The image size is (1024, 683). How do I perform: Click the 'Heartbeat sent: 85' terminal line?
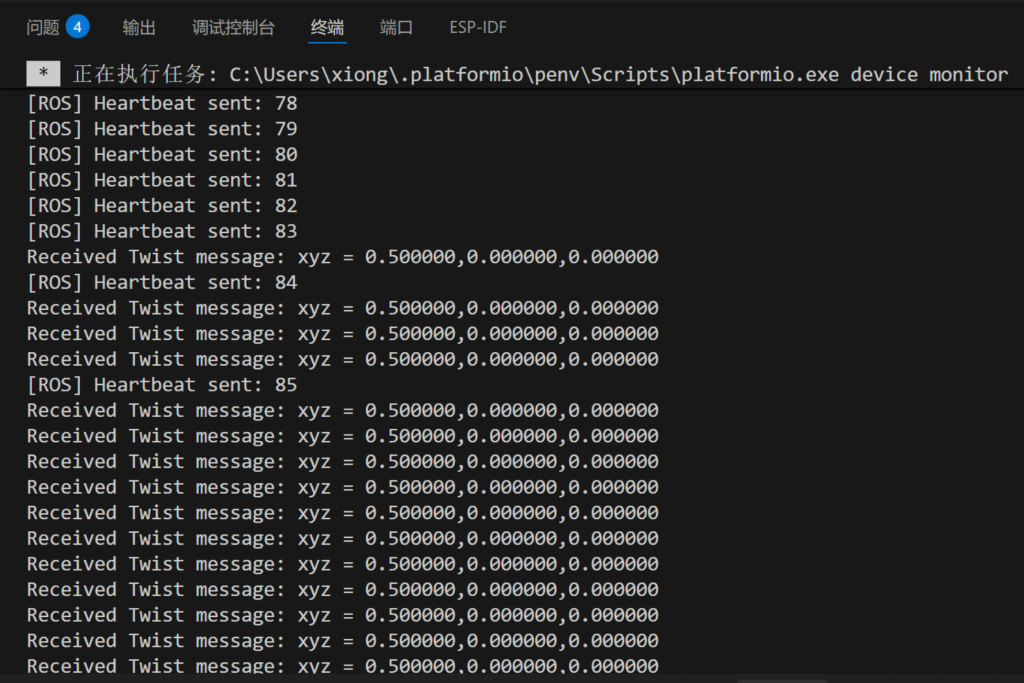[162, 385]
